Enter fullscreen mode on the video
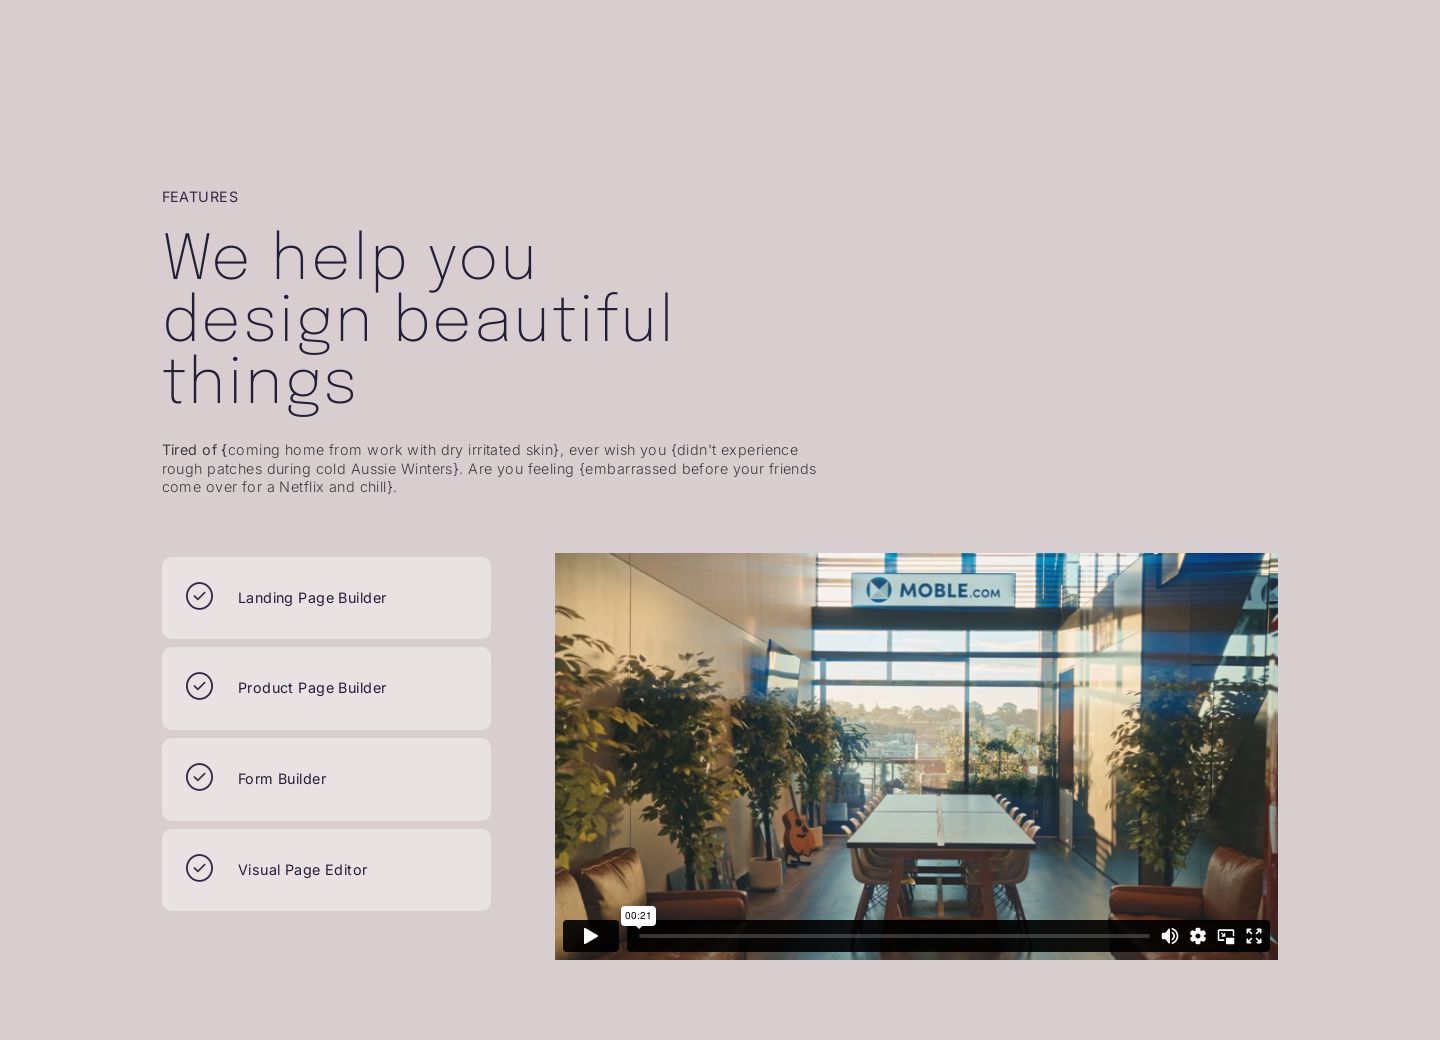The height and width of the screenshot is (1040, 1440). (x=1254, y=936)
